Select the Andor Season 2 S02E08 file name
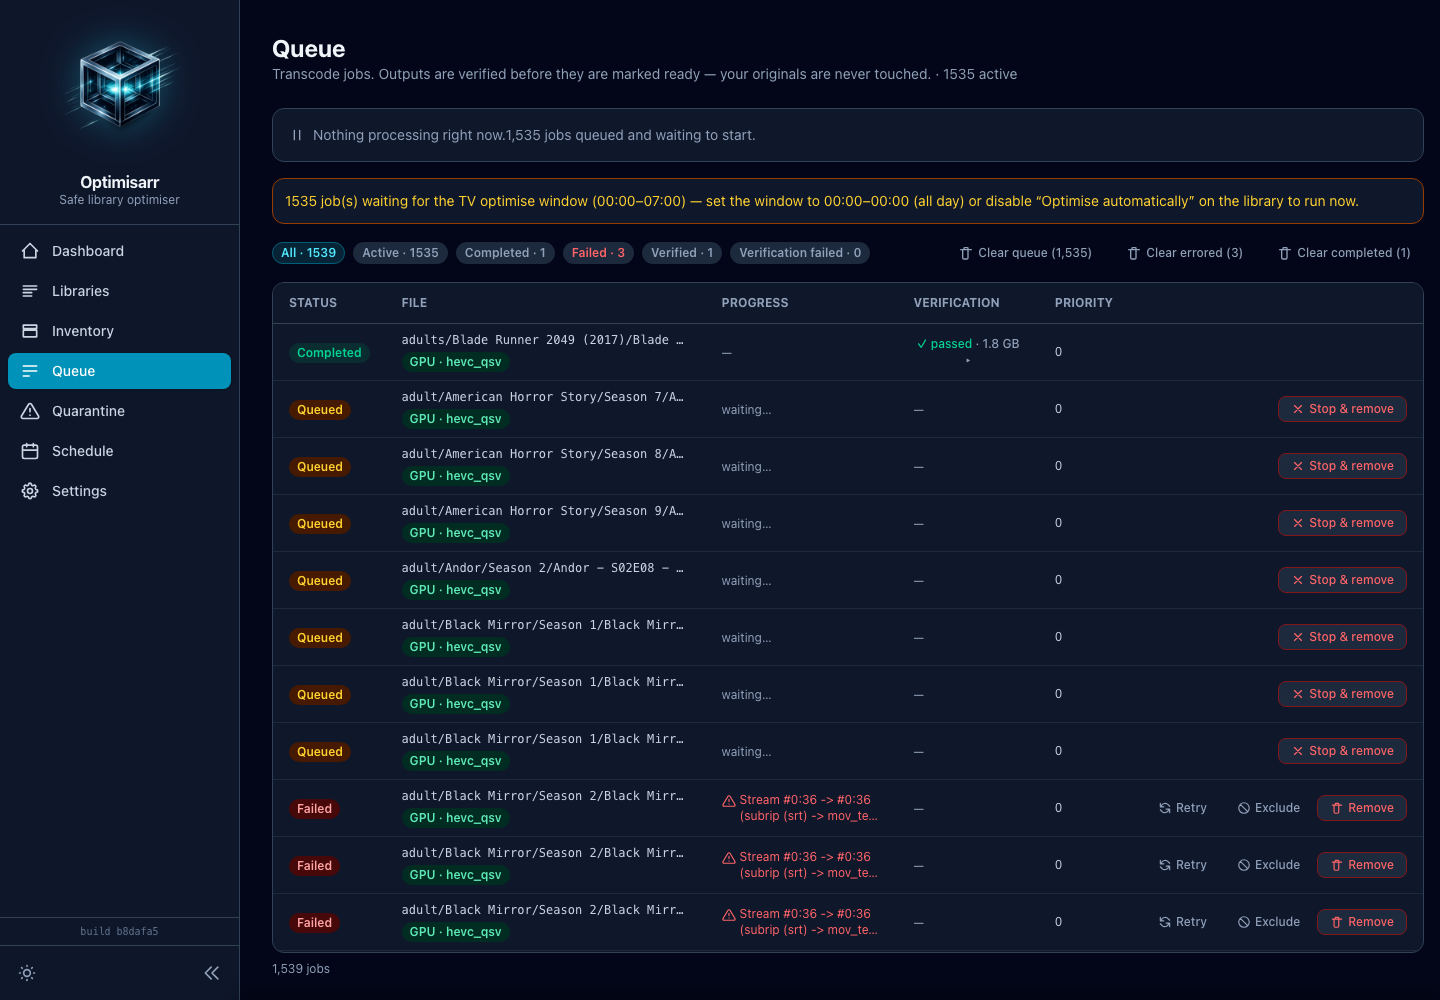 (543, 568)
